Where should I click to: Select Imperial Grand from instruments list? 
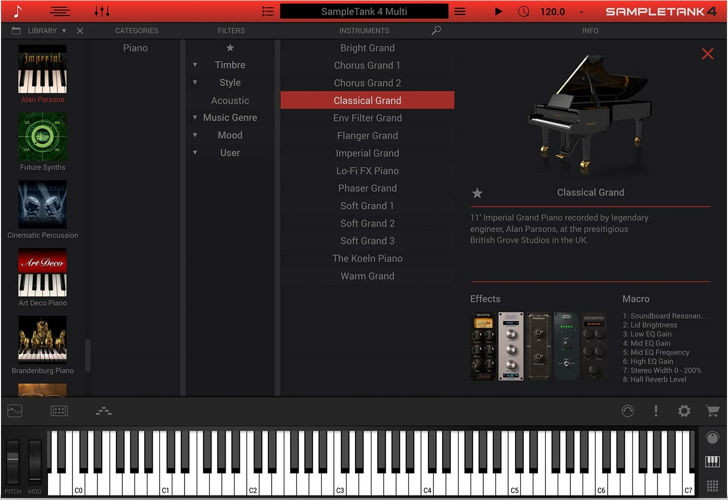(367, 153)
